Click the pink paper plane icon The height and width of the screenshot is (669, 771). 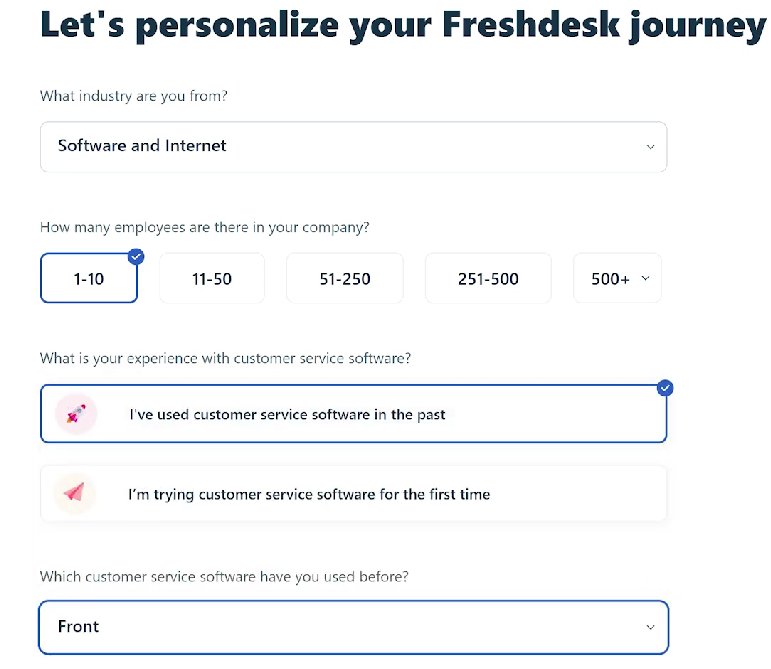pyautogui.click(x=75, y=493)
